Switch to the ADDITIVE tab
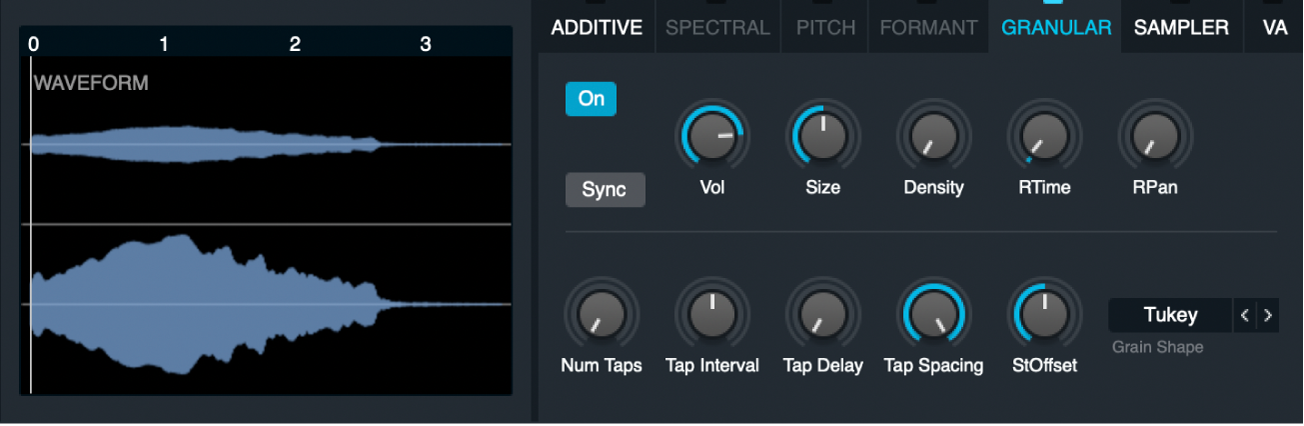This screenshot has height=426, width=1304. [x=596, y=28]
